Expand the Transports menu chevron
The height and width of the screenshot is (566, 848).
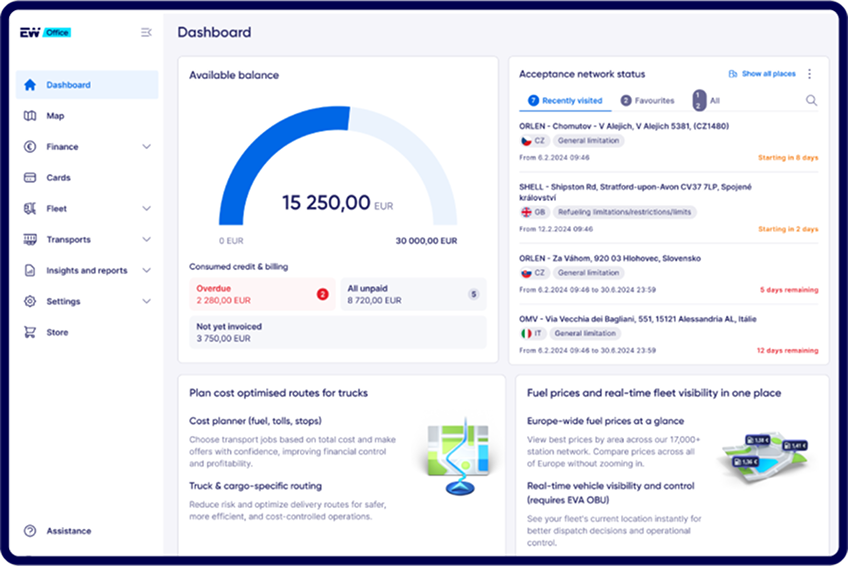pyautogui.click(x=147, y=239)
